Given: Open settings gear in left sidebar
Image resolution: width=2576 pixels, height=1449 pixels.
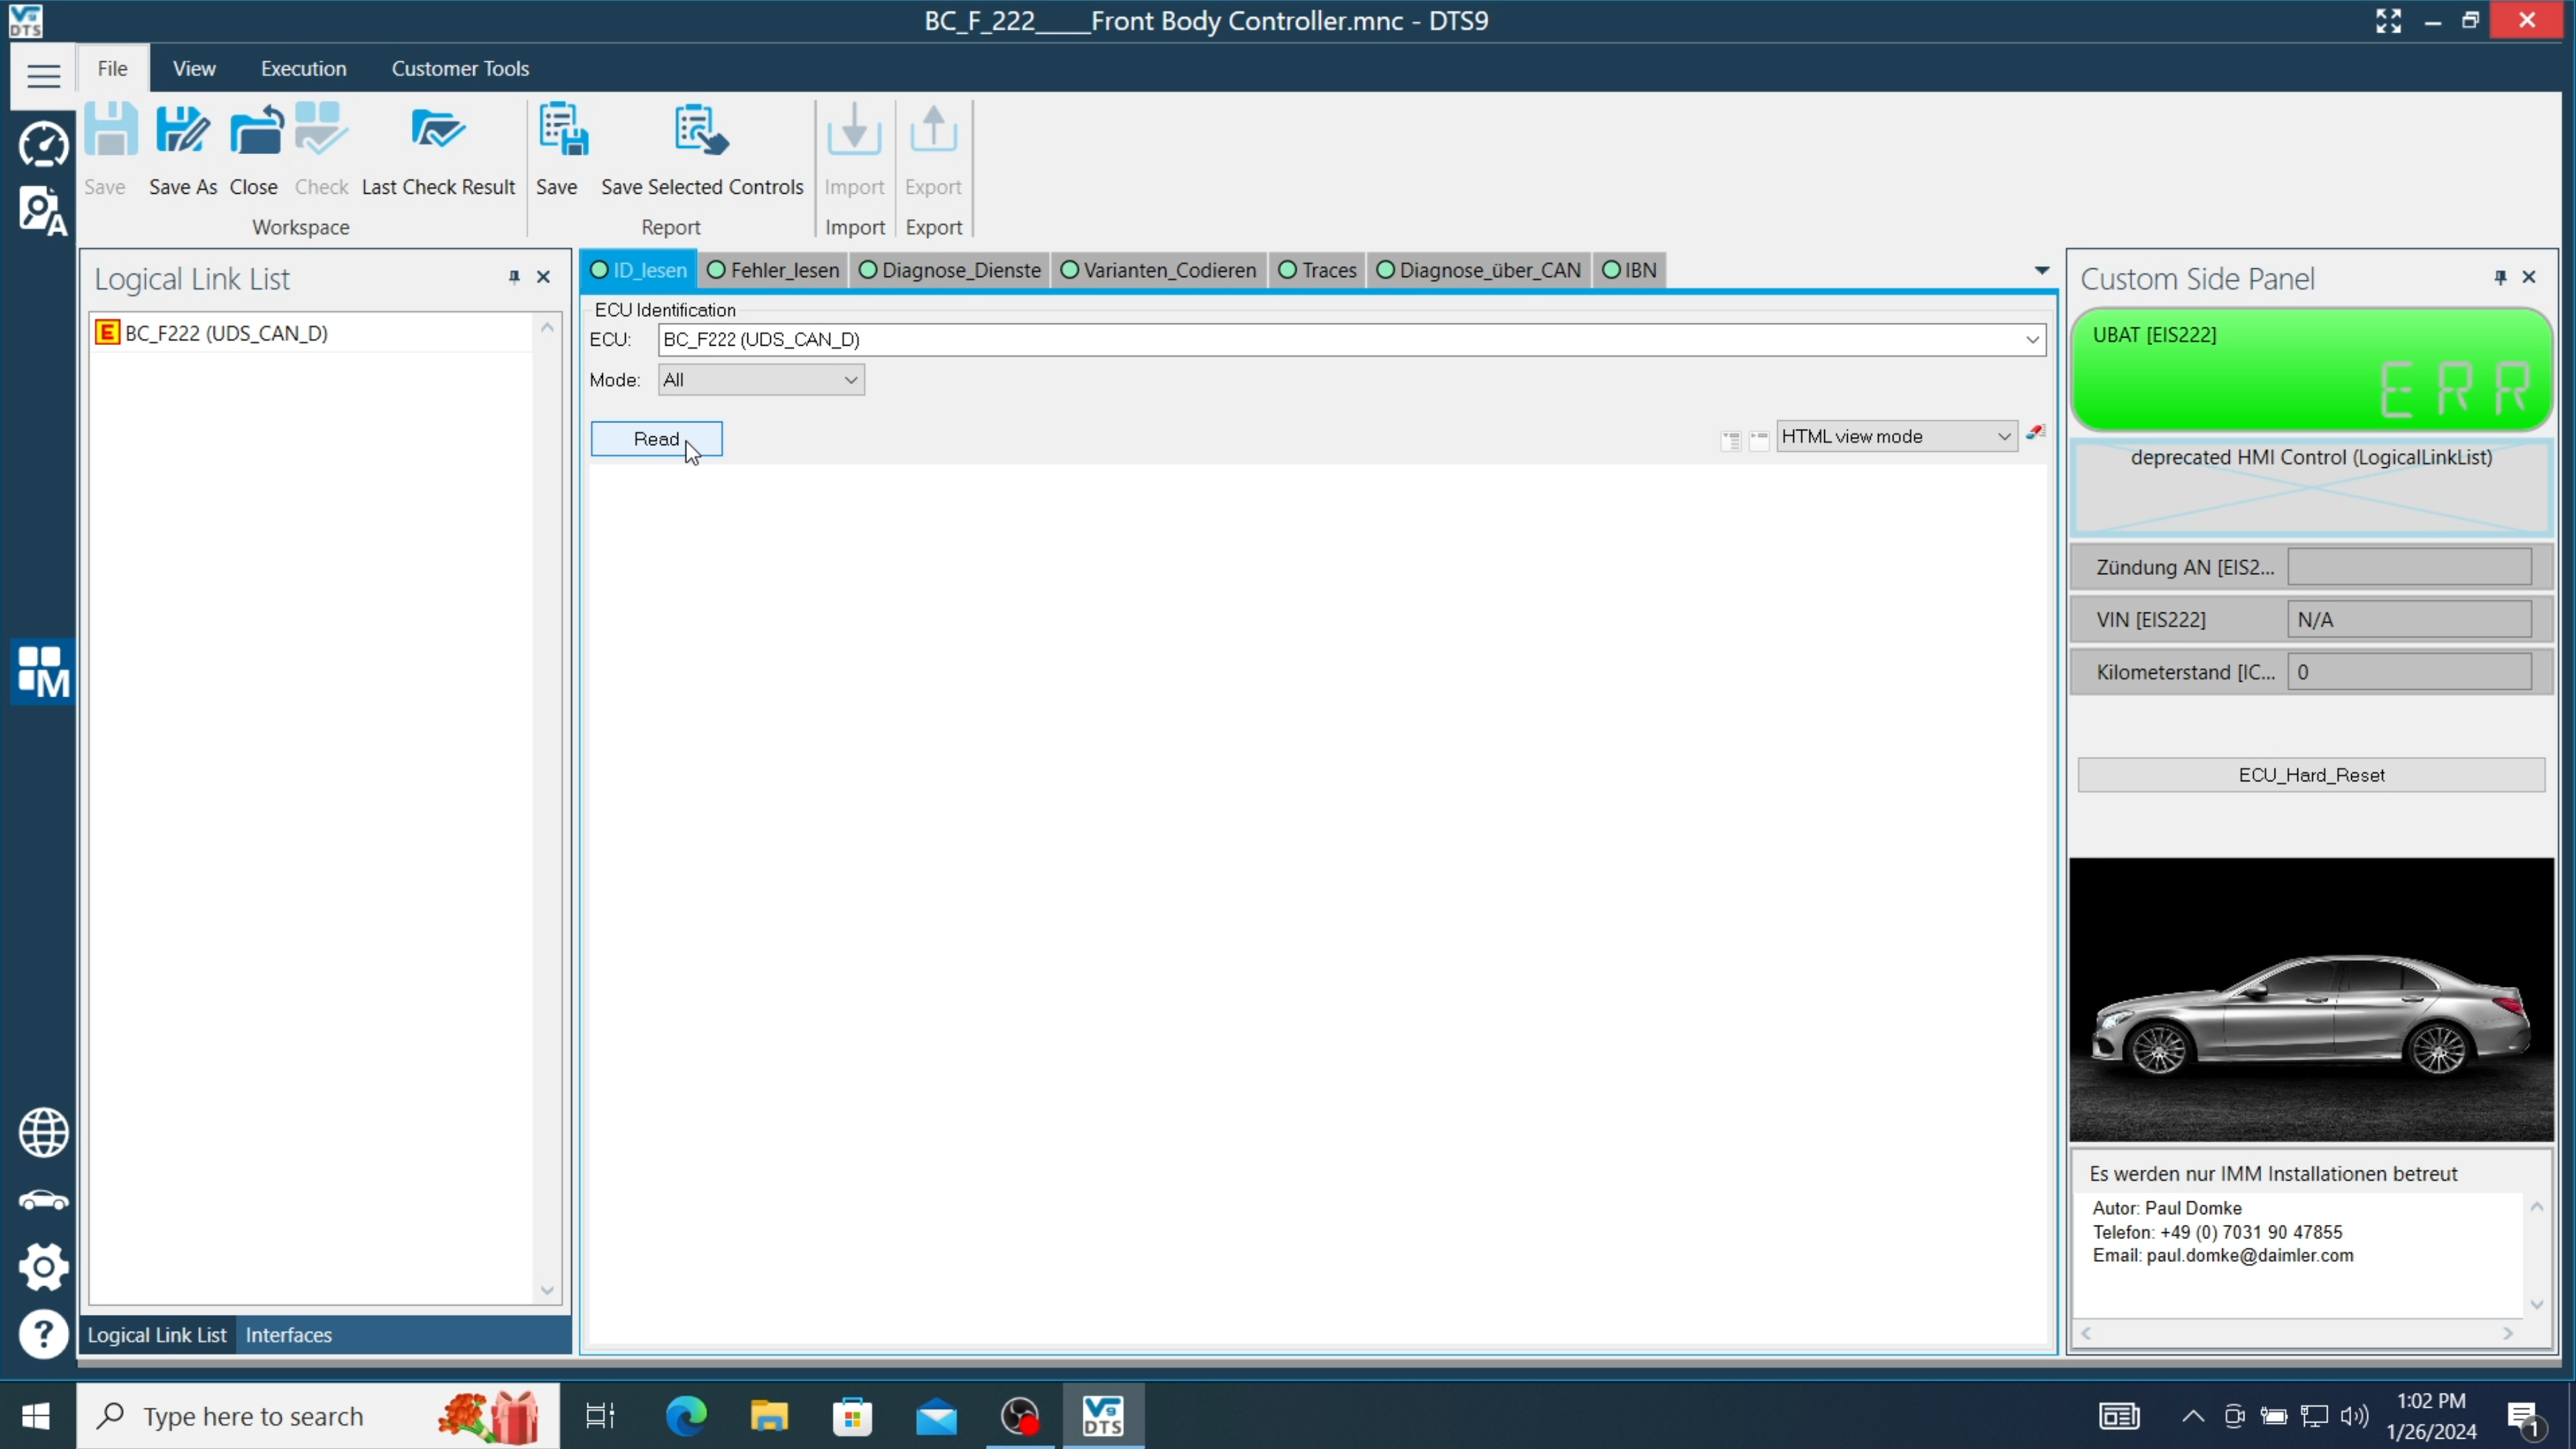Looking at the screenshot, I should coord(43,1267).
